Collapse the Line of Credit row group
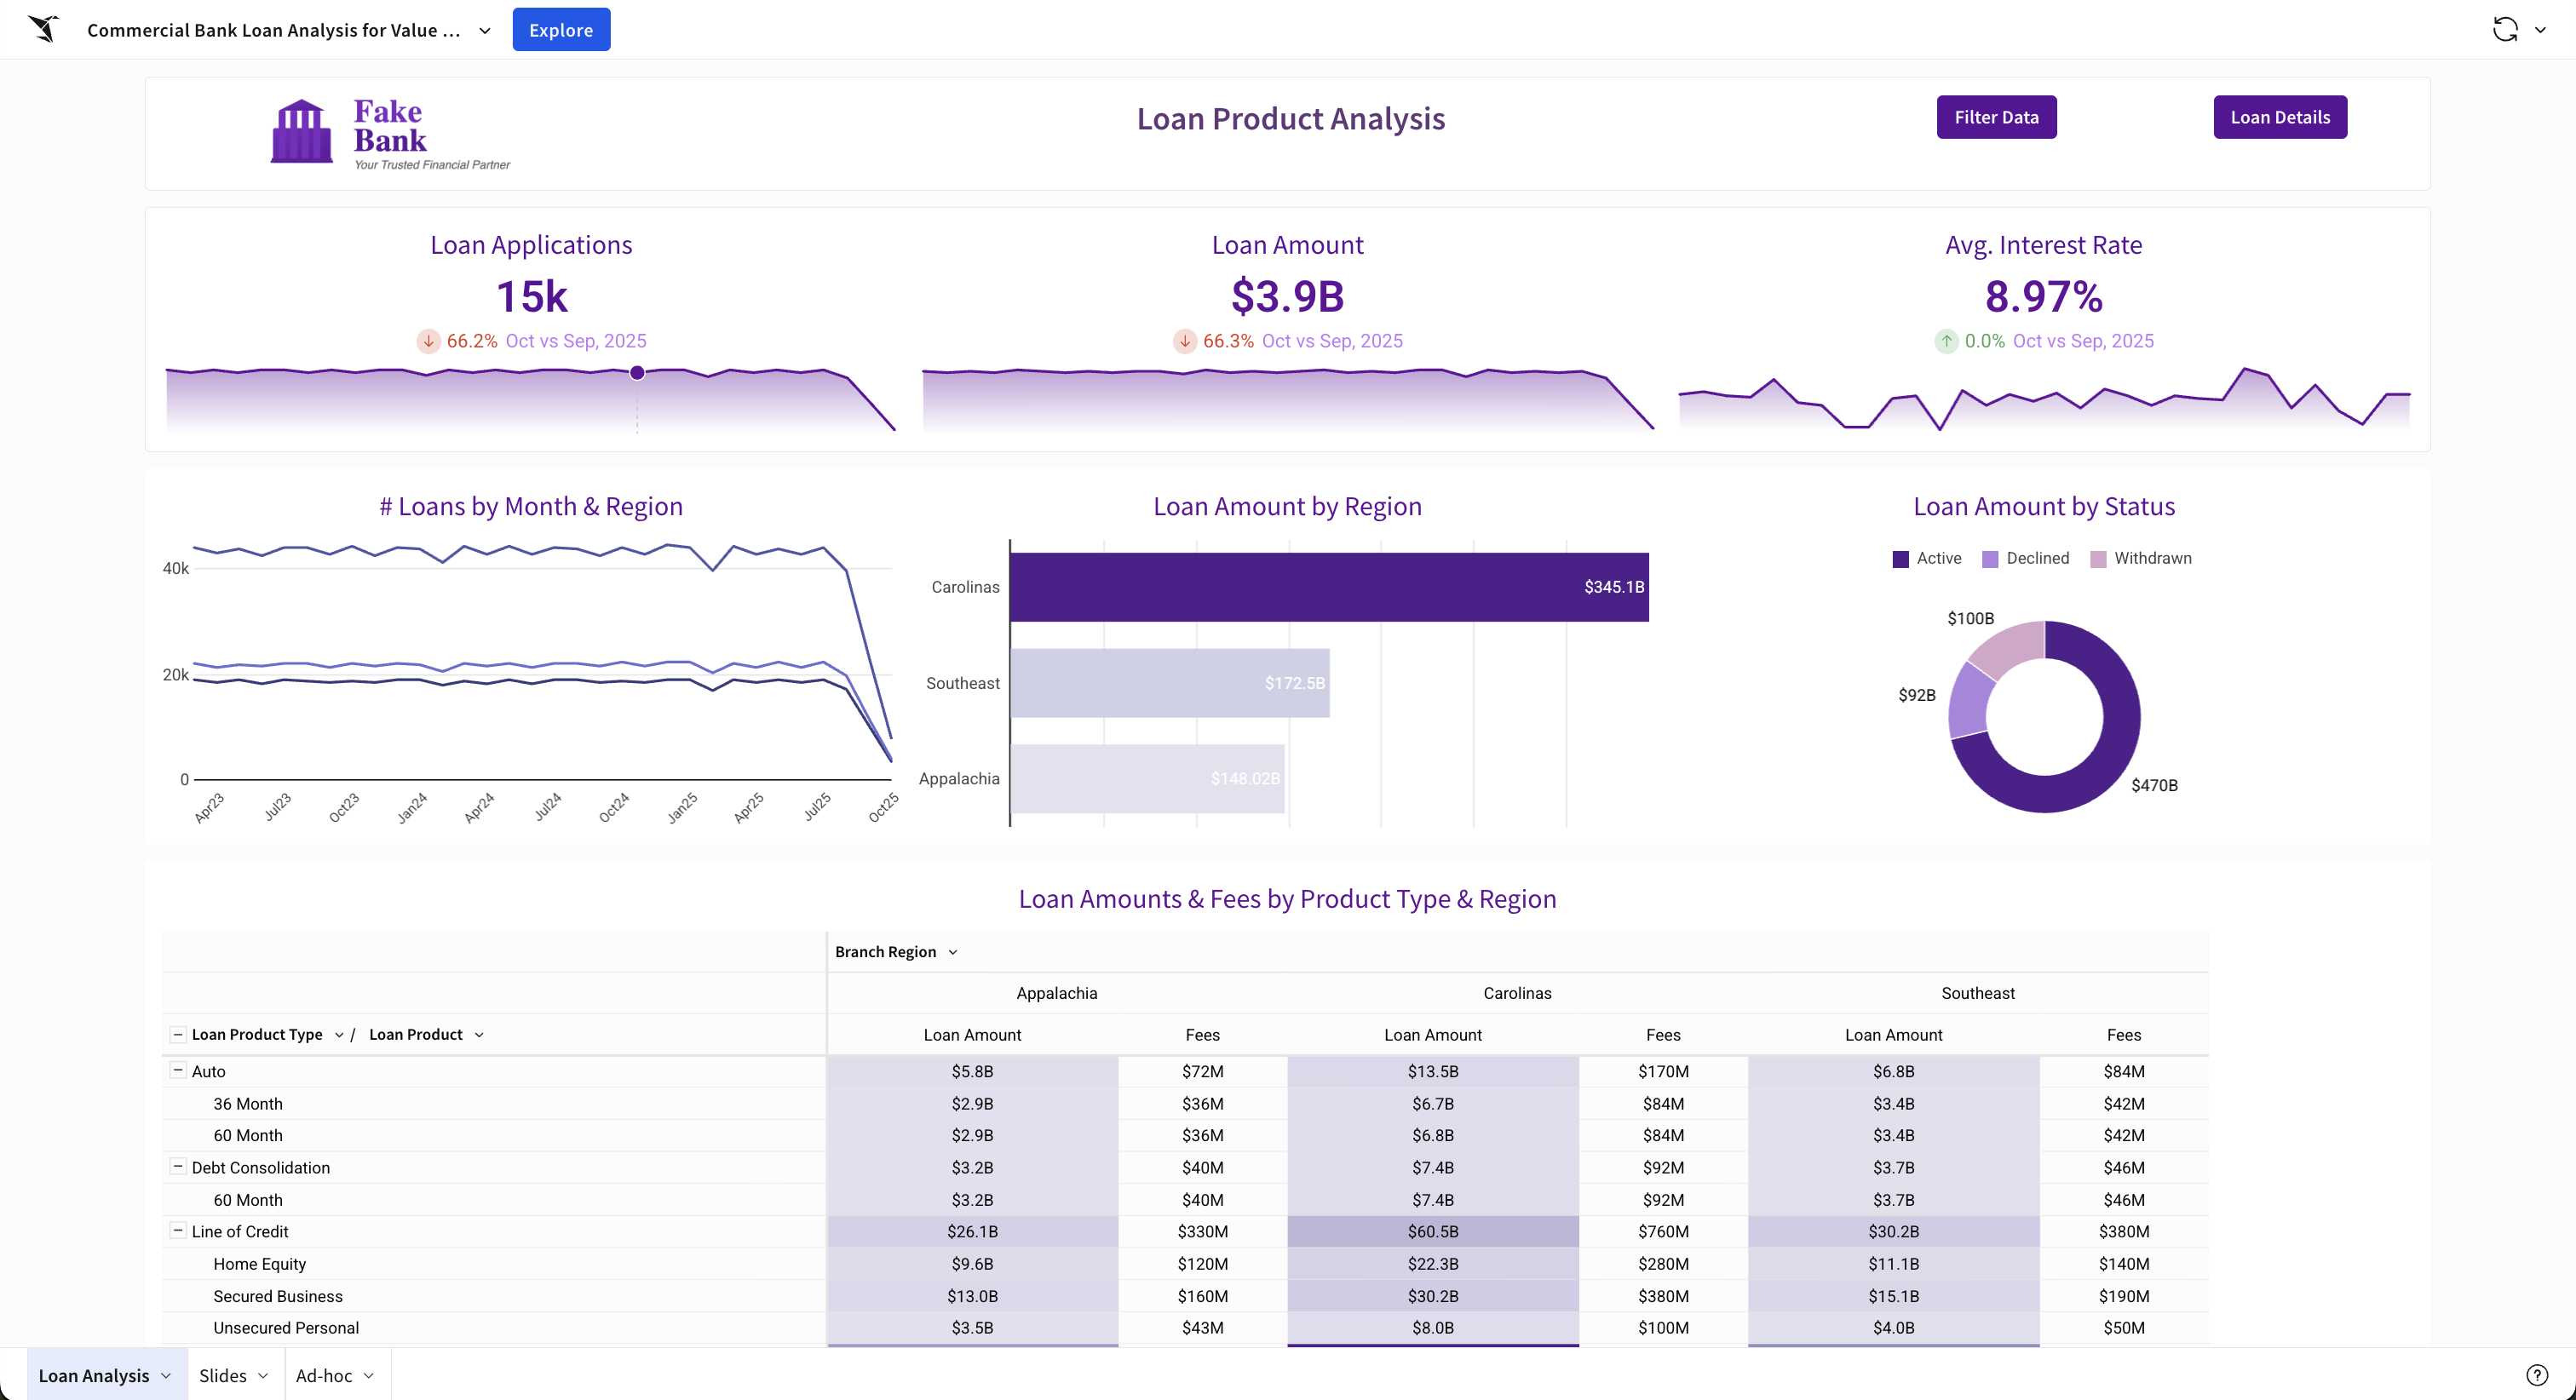This screenshot has height=1400, width=2576. (177, 1230)
